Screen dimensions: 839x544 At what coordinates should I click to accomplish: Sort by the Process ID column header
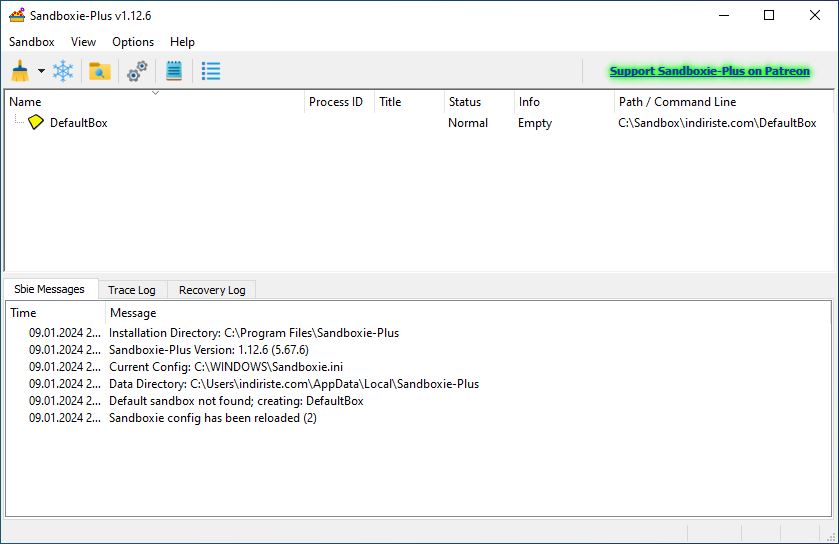point(339,102)
